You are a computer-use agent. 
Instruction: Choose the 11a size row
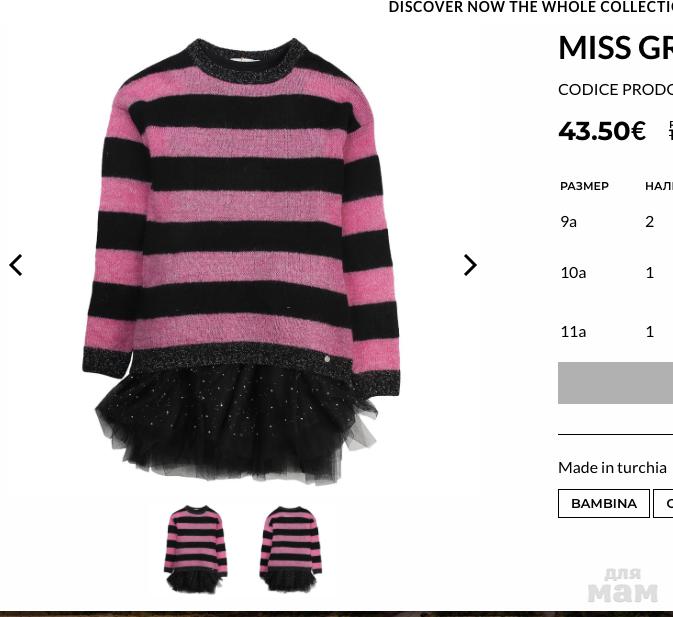(x=616, y=332)
